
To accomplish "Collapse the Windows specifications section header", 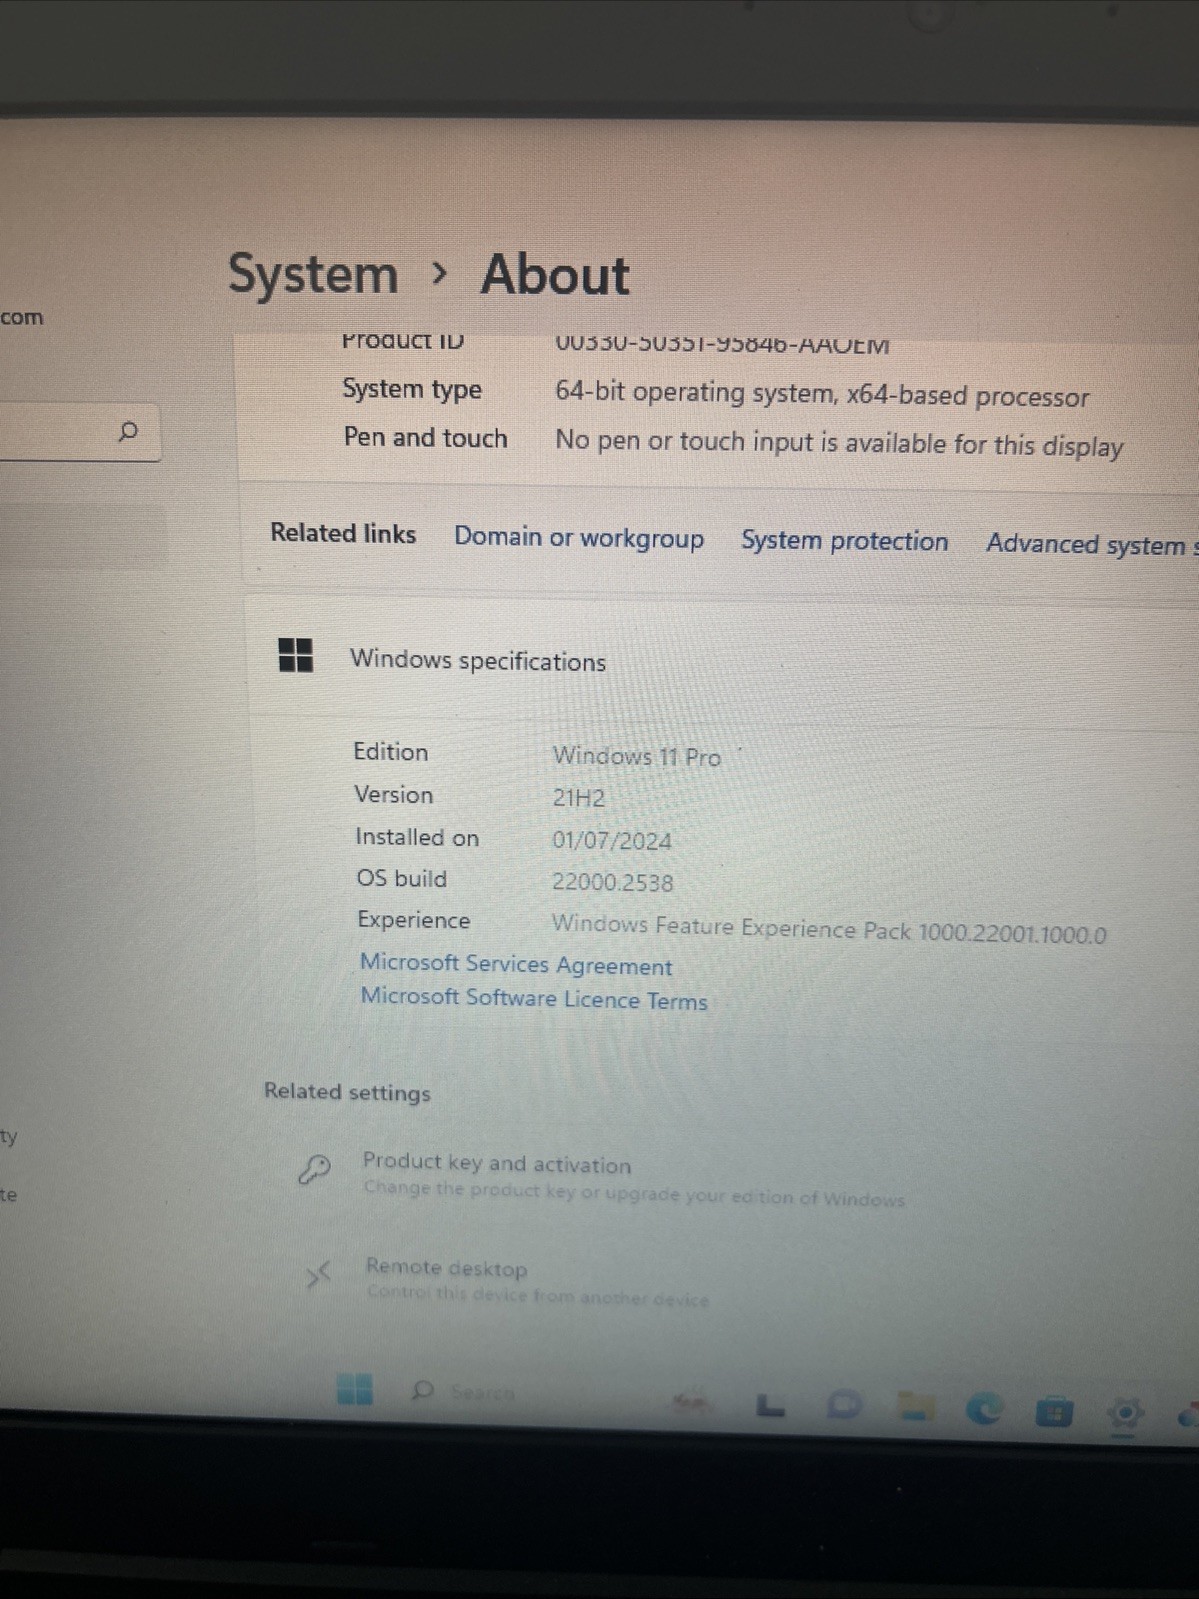I will pyautogui.click(x=720, y=660).
